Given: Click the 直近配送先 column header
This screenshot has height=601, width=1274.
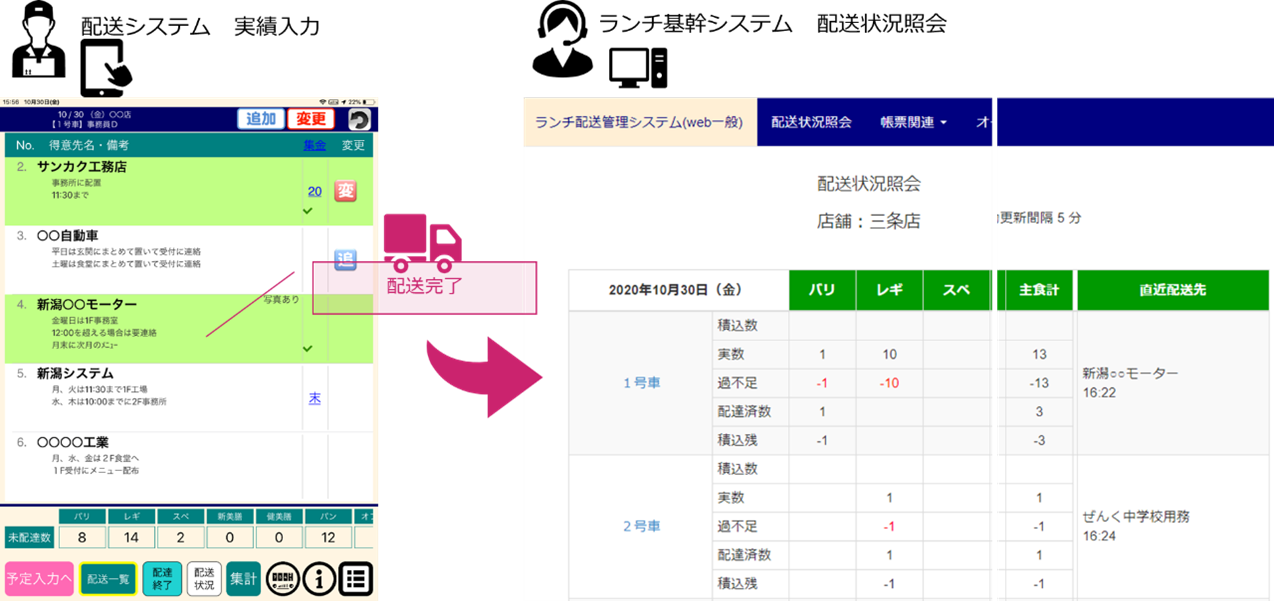Looking at the screenshot, I should click(x=1172, y=290).
